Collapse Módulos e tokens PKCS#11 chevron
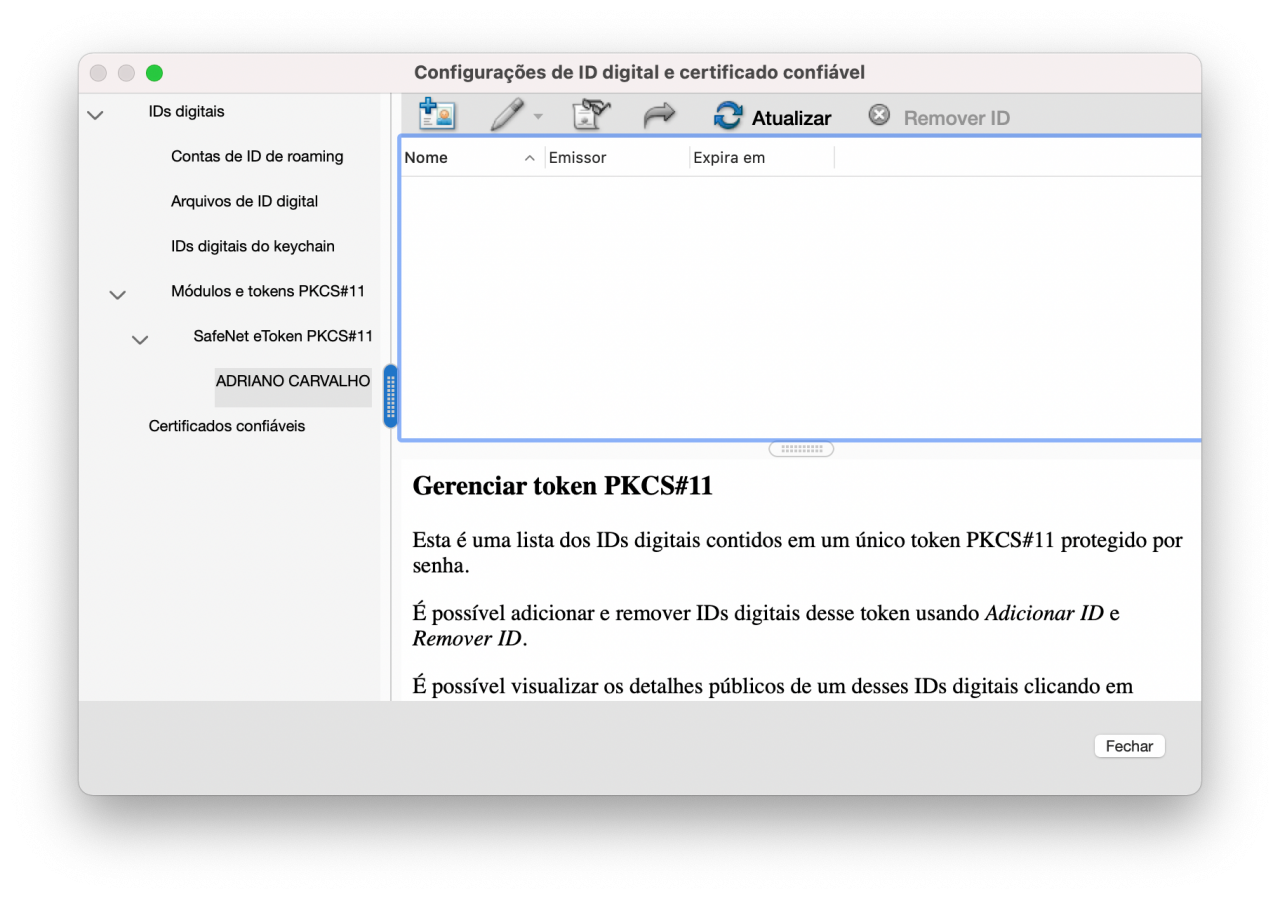 [118, 295]
